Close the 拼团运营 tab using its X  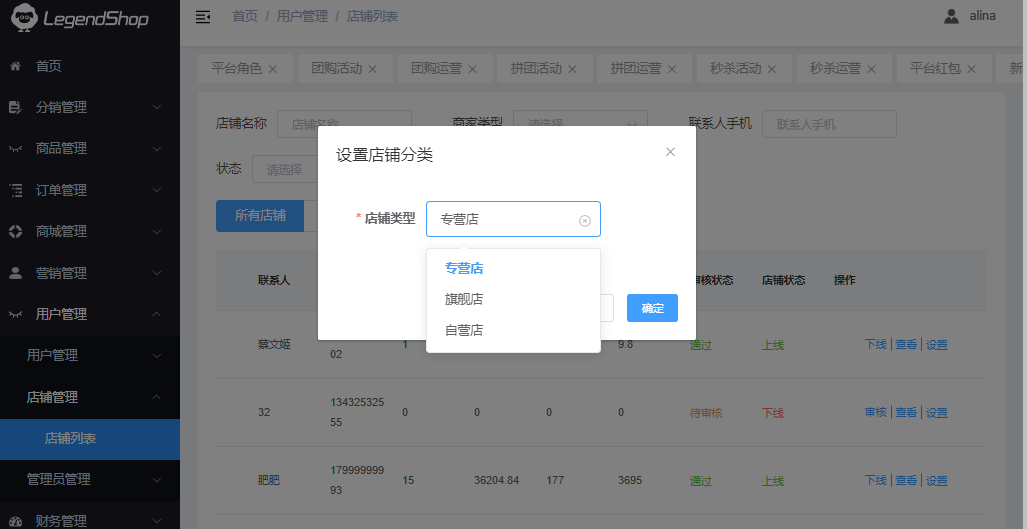tap(672, 69)
